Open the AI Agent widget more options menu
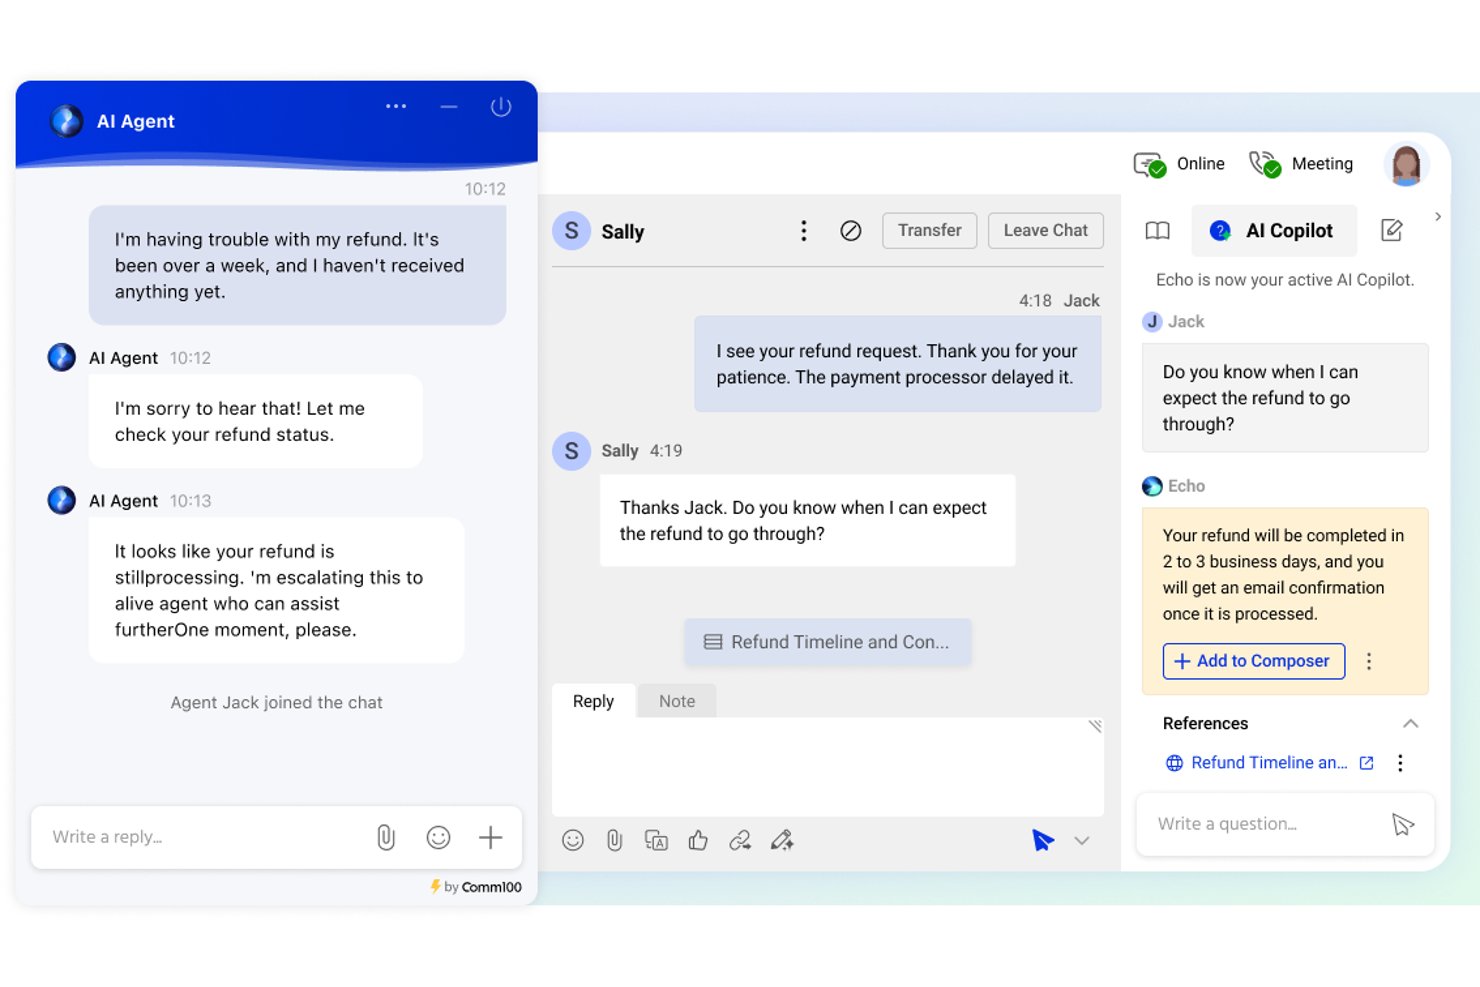The width and height of the screenshot is (1480, 987). pyautogui.click(x=396, y=106)
